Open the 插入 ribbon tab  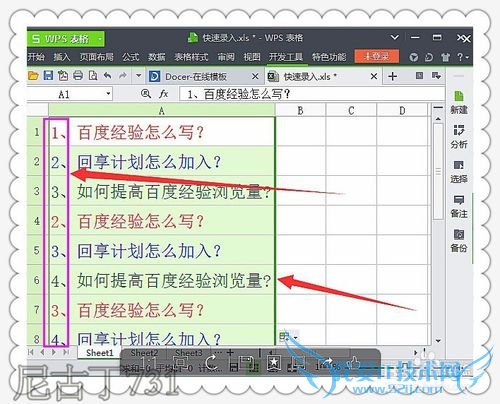pyautogui.click(x=62, y=57)
